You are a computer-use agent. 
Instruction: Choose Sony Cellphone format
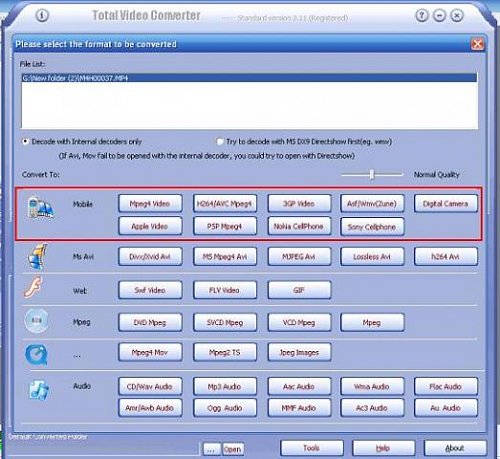click(x=372, y=227)
